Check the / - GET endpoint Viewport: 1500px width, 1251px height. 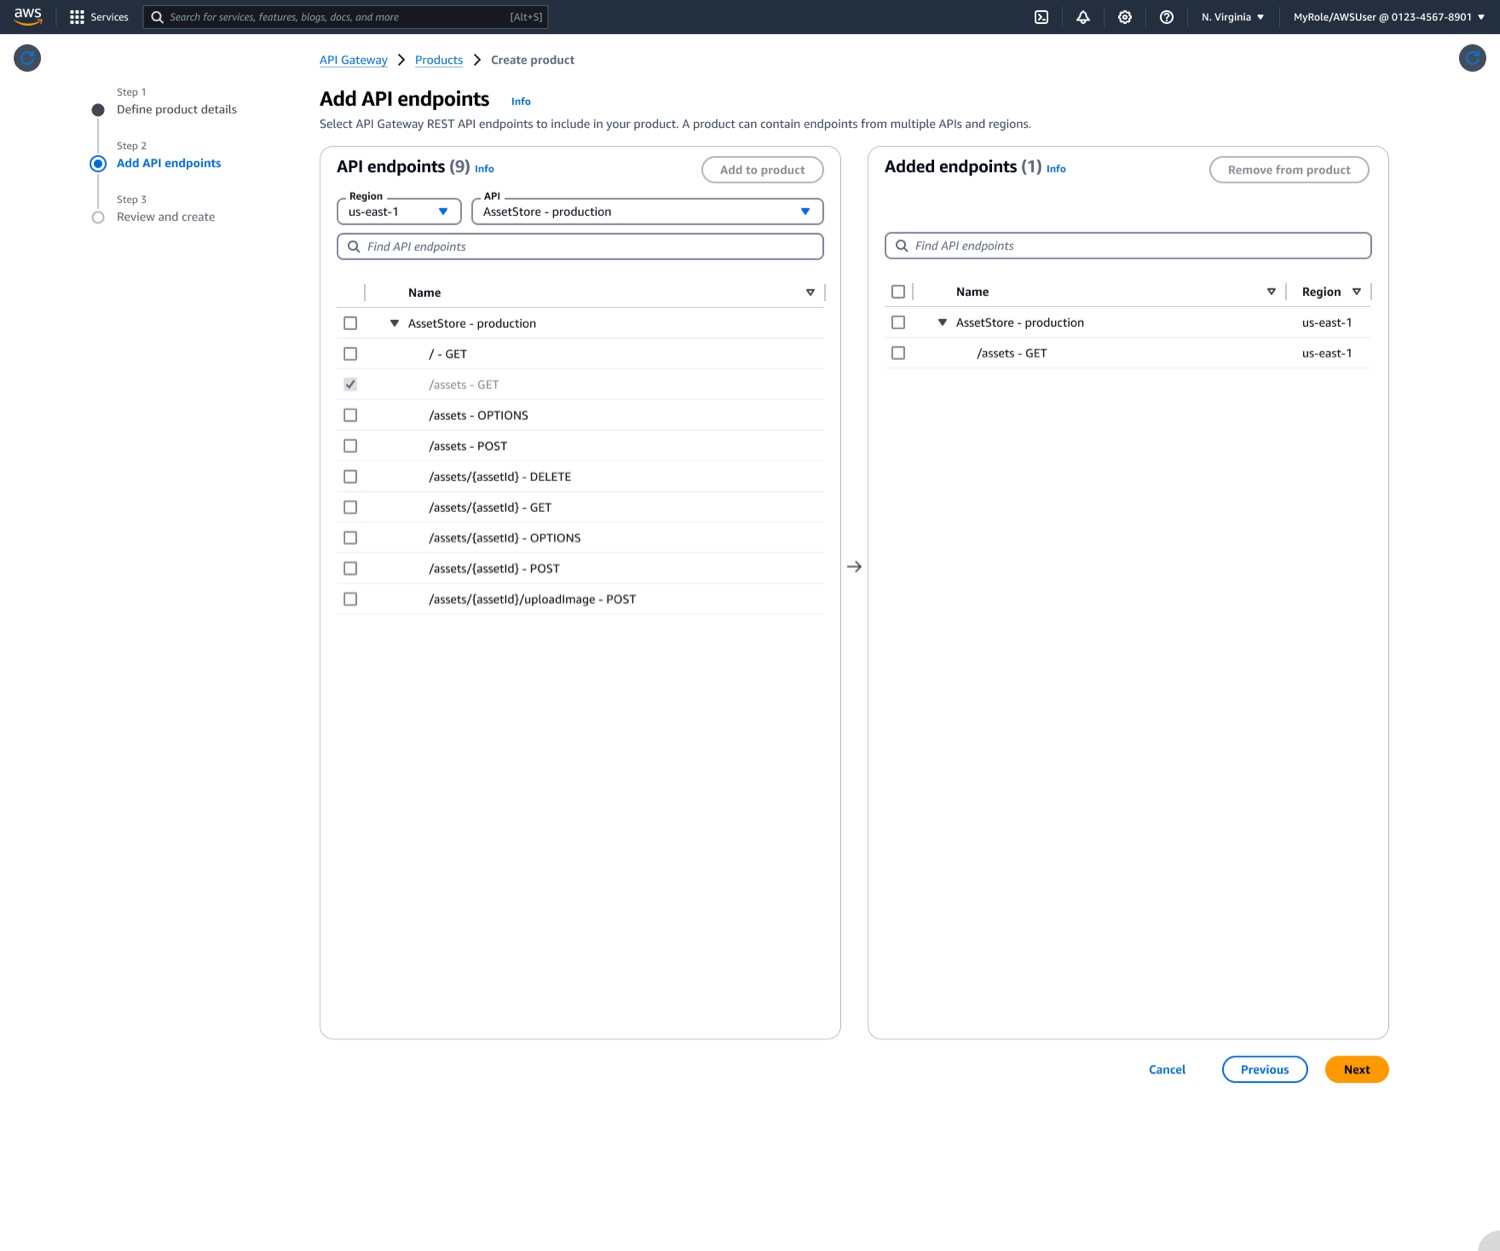[350, 354]
